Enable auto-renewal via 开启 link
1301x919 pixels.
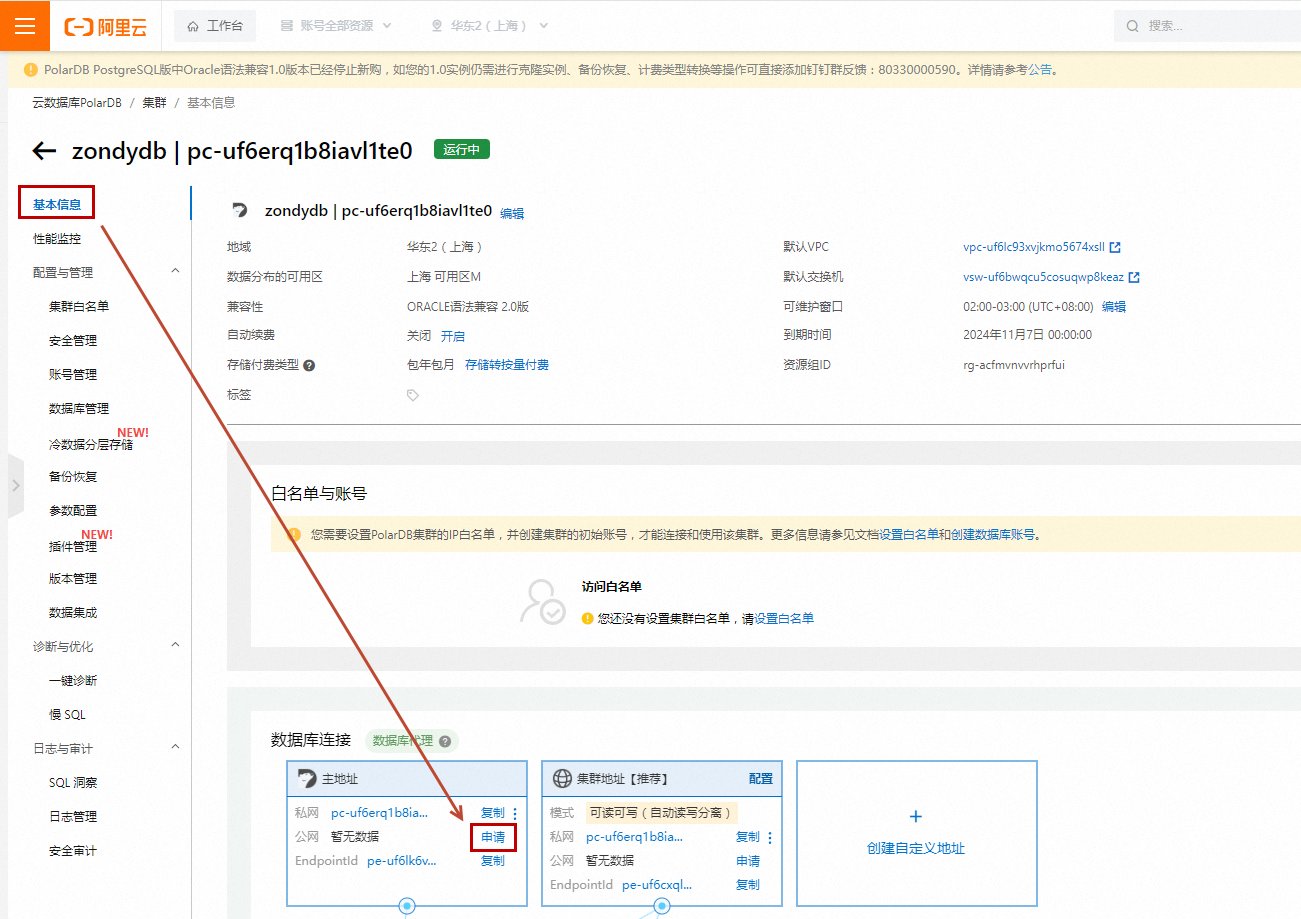452,336
